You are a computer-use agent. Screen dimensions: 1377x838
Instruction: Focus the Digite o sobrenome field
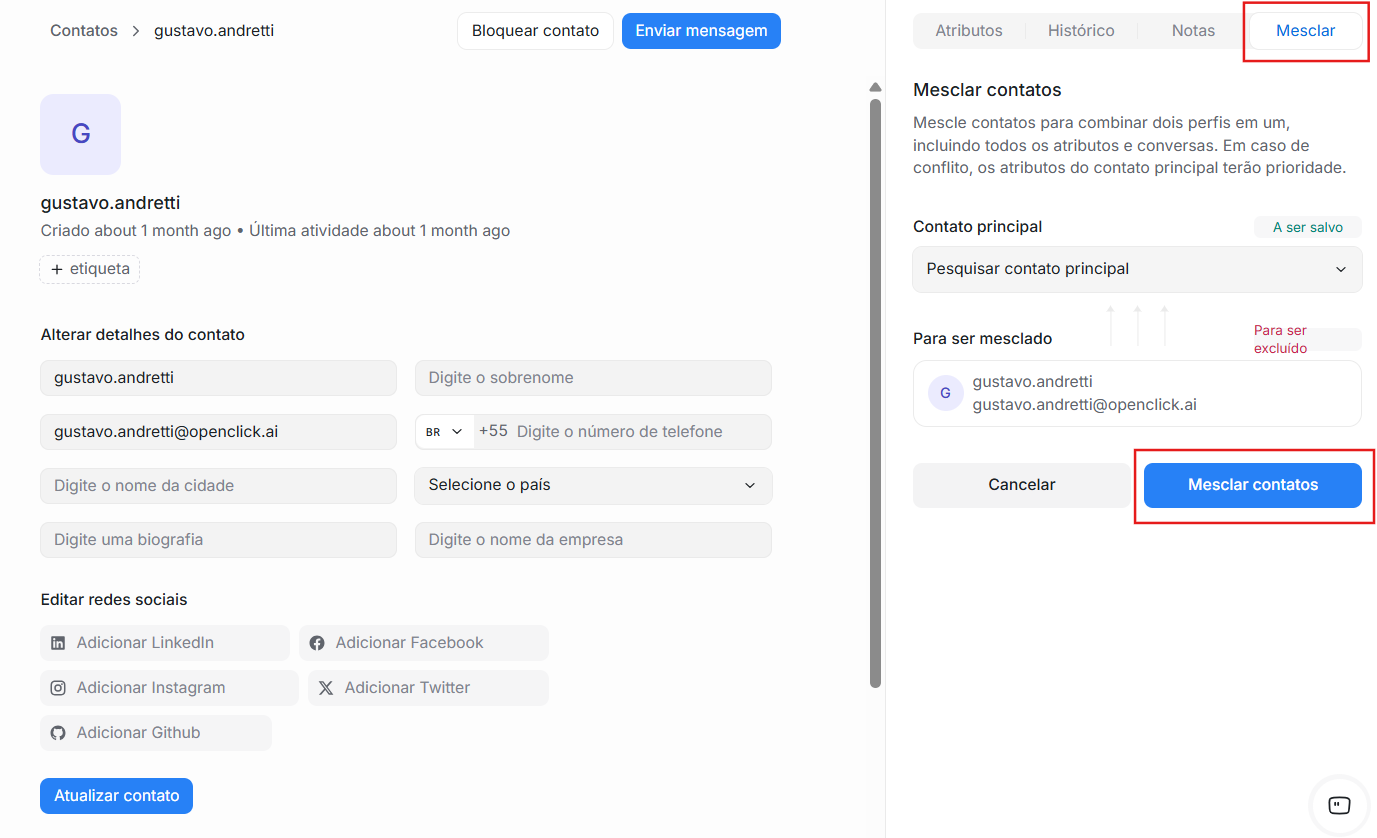593,378
